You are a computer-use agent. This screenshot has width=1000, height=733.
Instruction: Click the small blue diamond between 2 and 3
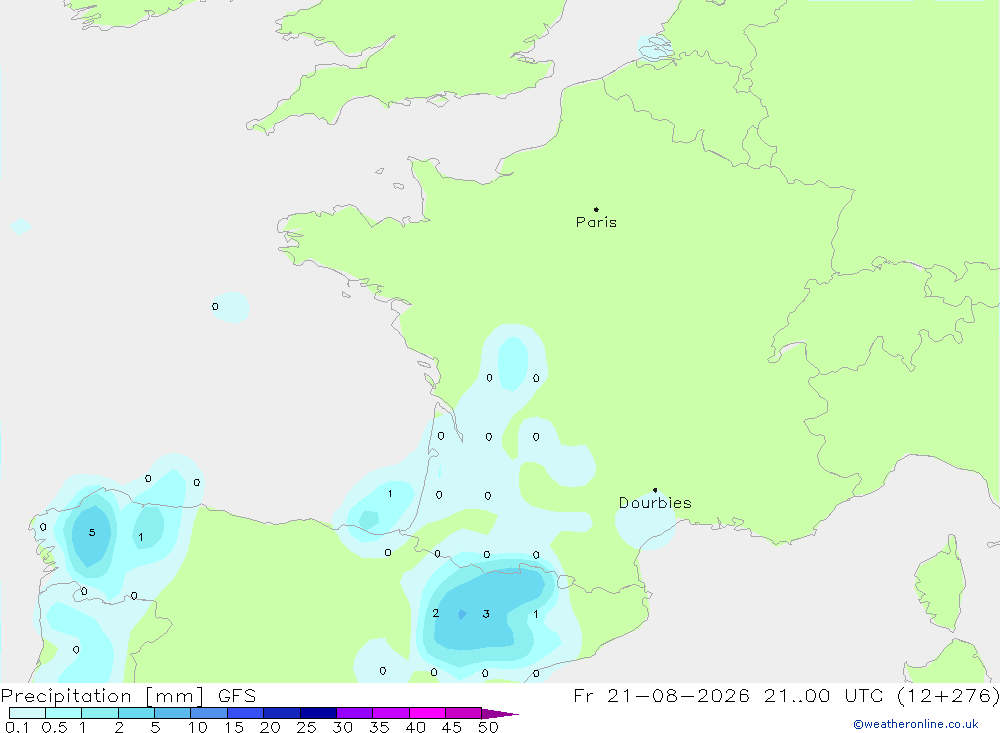point(462,614)
